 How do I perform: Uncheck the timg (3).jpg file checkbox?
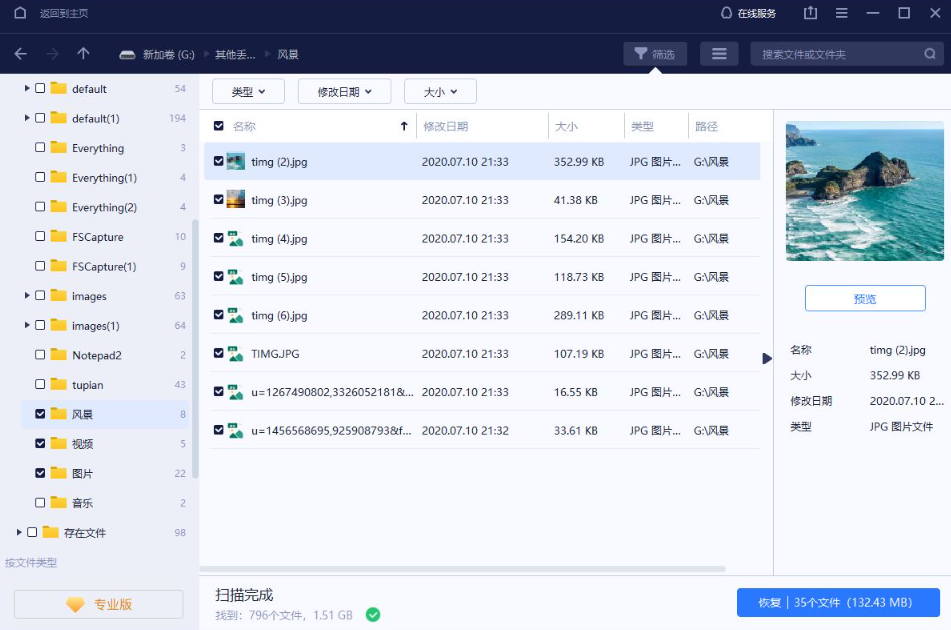point(219,199)
